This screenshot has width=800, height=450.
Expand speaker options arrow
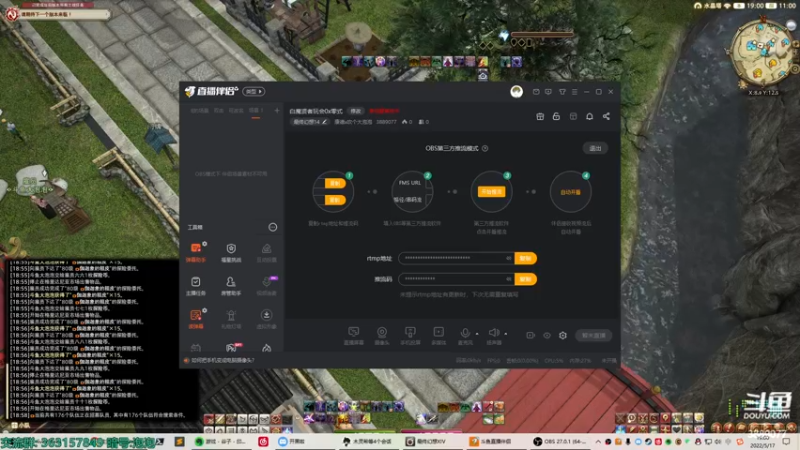tap(506, 334)
